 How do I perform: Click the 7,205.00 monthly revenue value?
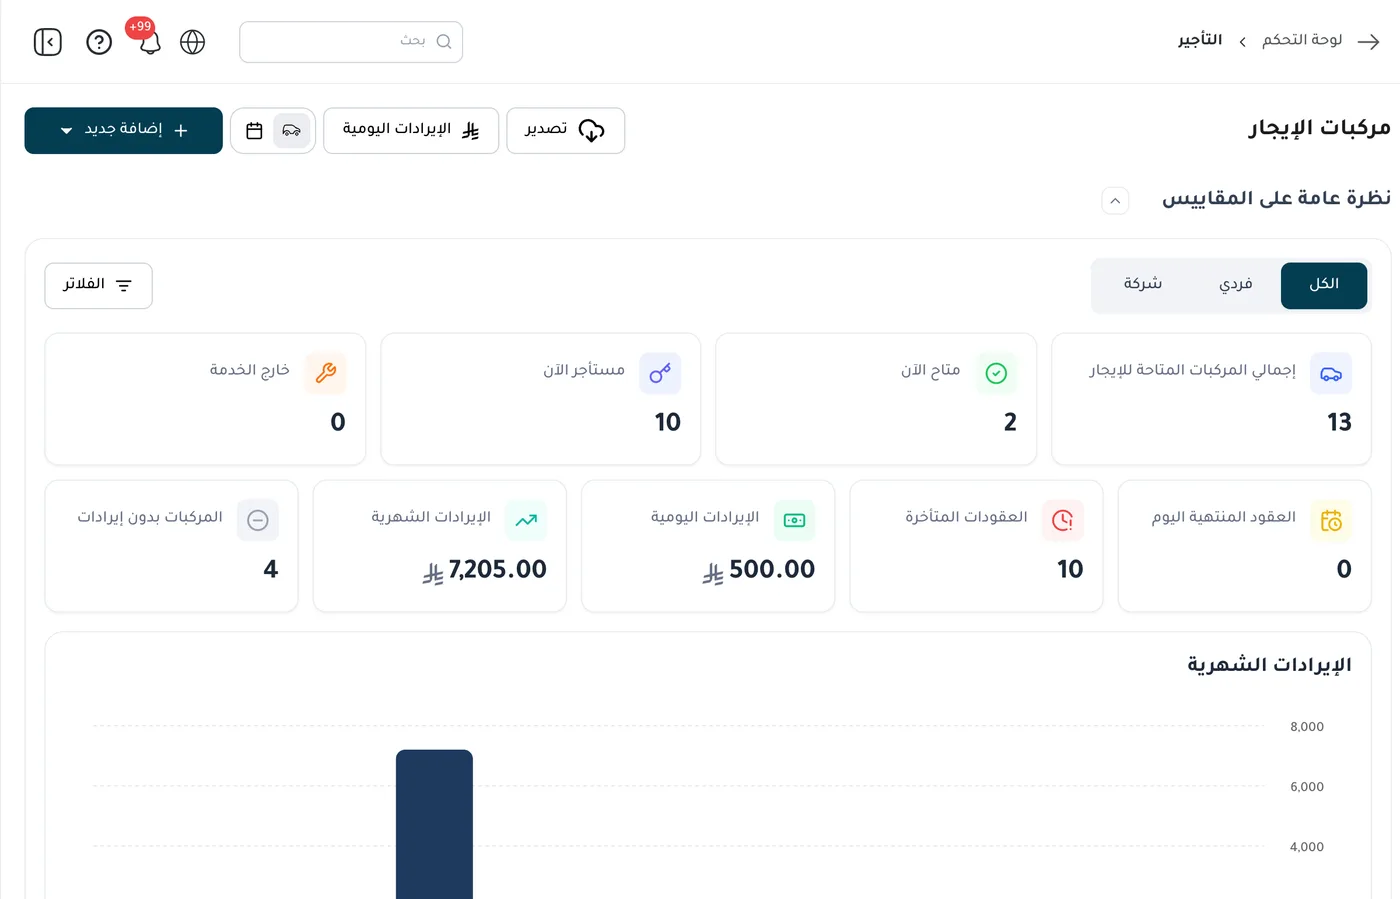click(498, 569)
